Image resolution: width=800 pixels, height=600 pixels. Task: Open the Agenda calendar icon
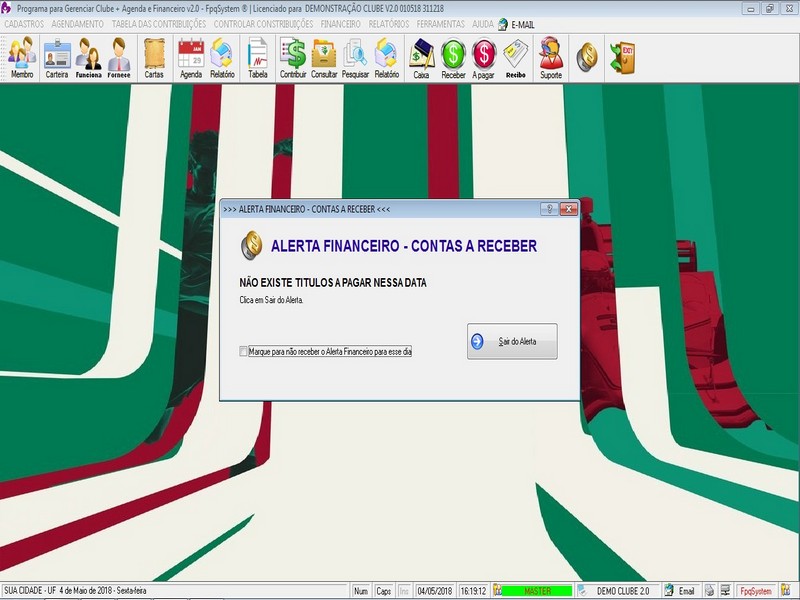[x=191, y=58]
